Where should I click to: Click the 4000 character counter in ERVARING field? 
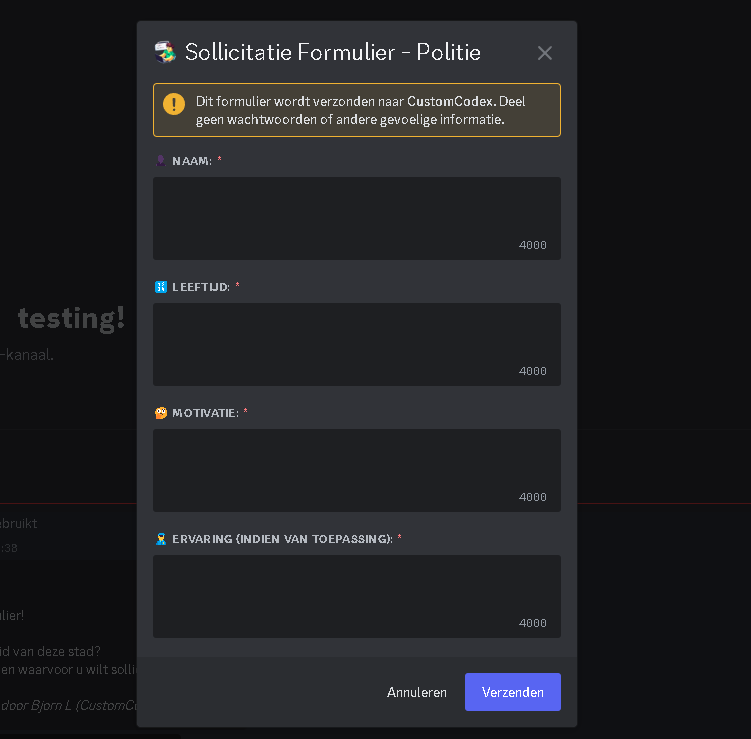coord(533,623)
